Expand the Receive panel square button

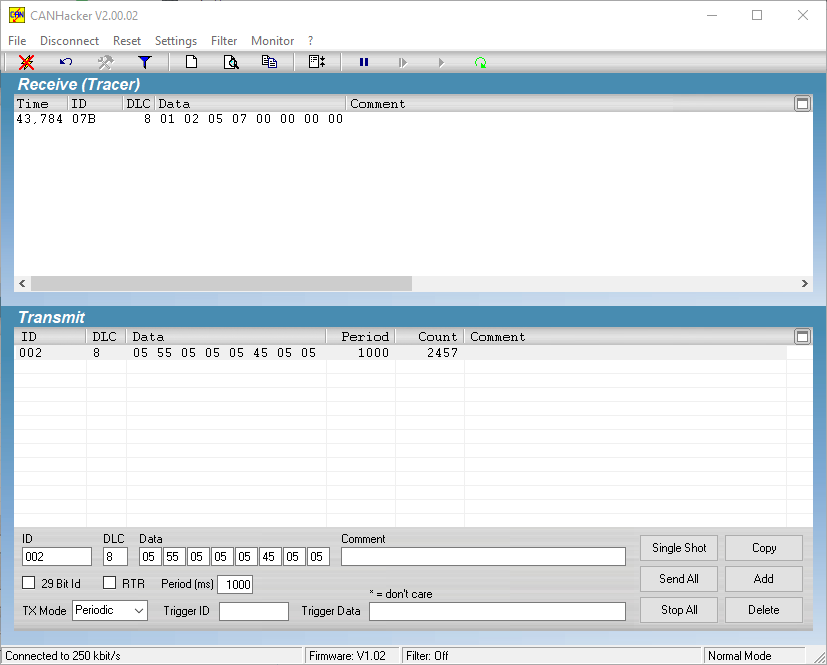pos(802,103)
